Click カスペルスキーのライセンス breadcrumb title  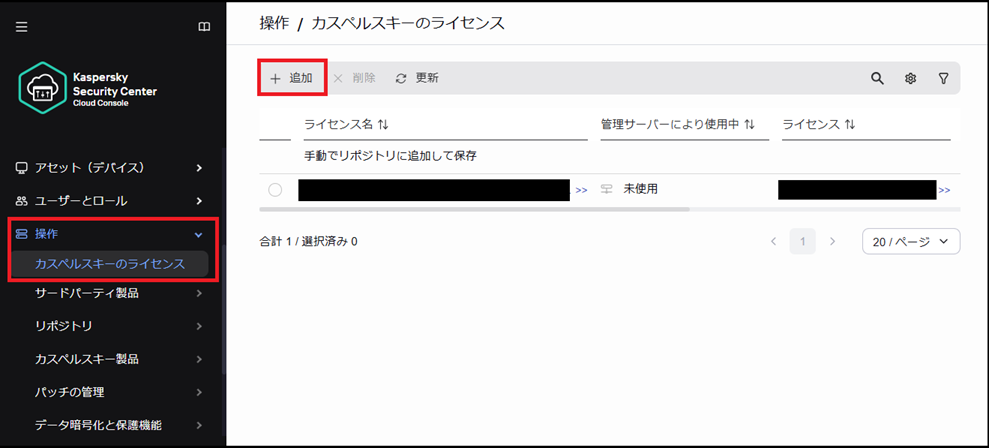point(408,23)
